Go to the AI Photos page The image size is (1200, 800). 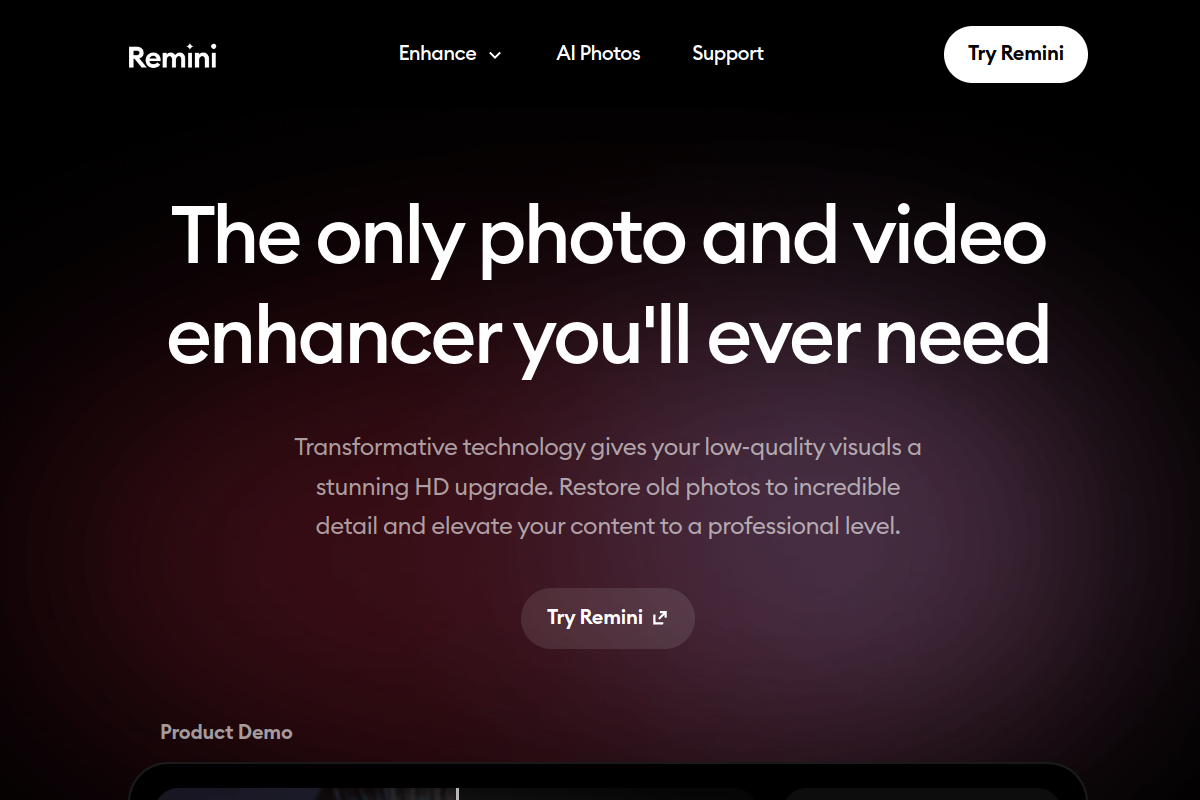tap(598, 54)
